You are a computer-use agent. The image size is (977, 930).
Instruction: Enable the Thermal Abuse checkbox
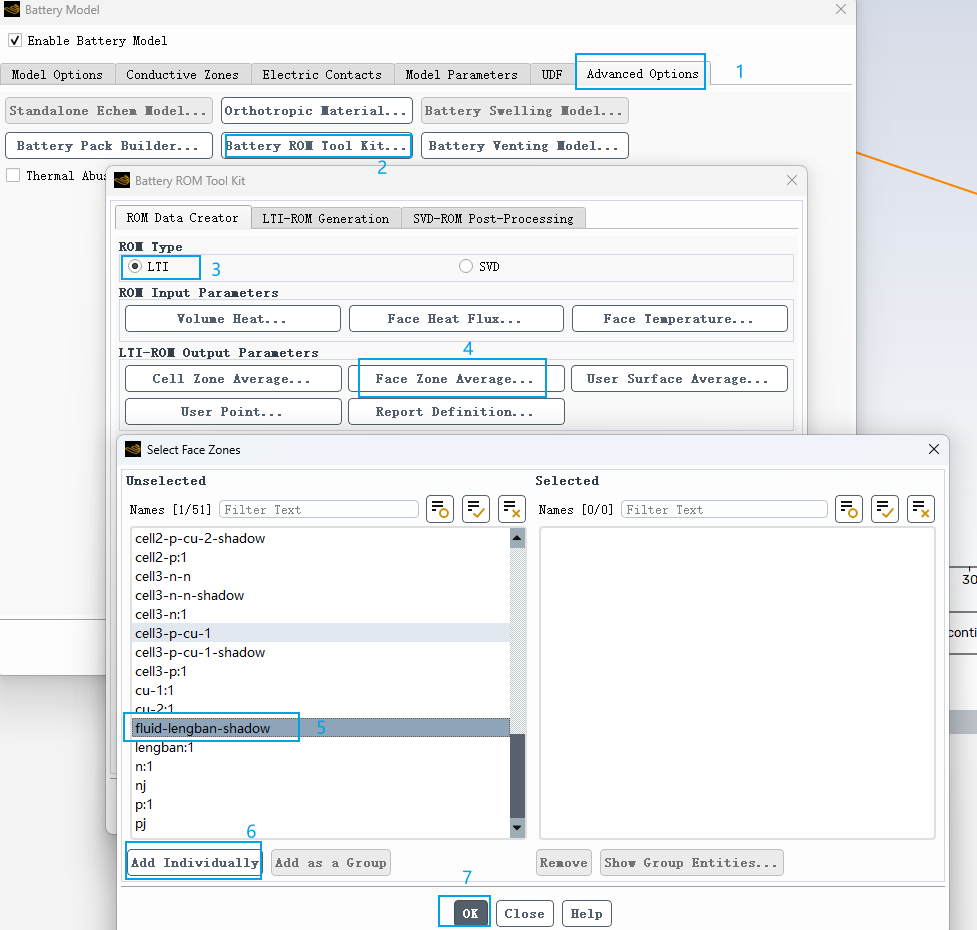pos(14,176)
